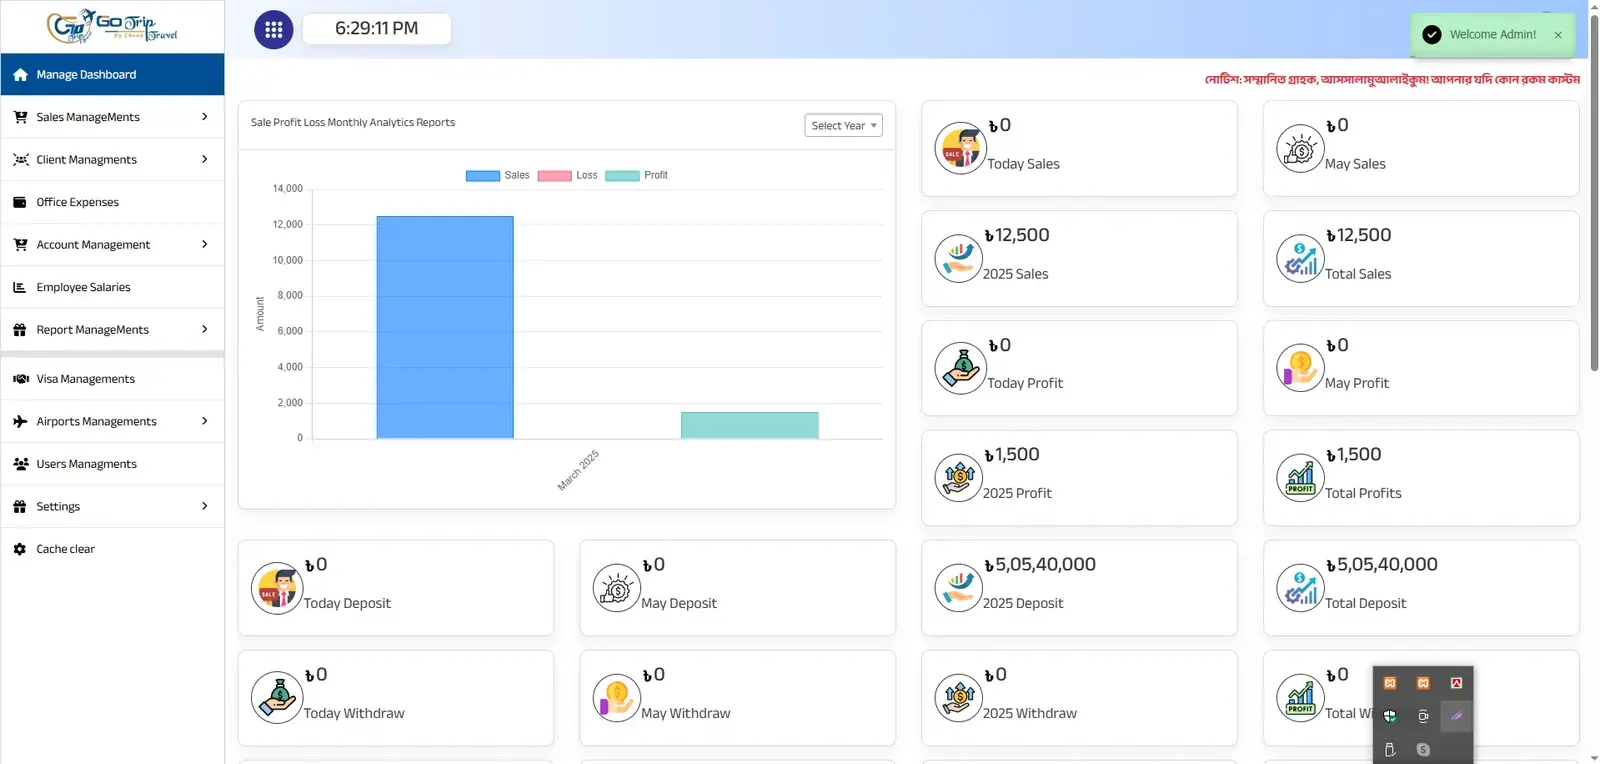
Task: Click the GoTrip Travel logo
Action: click(112, 27)
